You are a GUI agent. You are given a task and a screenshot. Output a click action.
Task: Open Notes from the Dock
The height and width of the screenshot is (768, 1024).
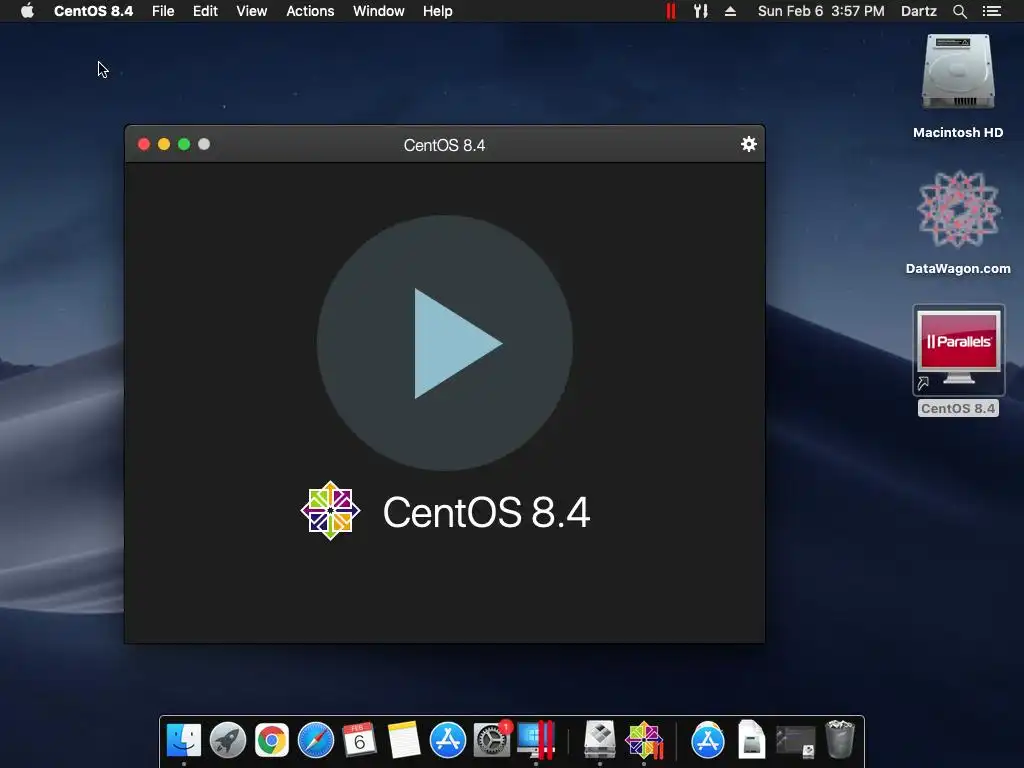point(404,740)
